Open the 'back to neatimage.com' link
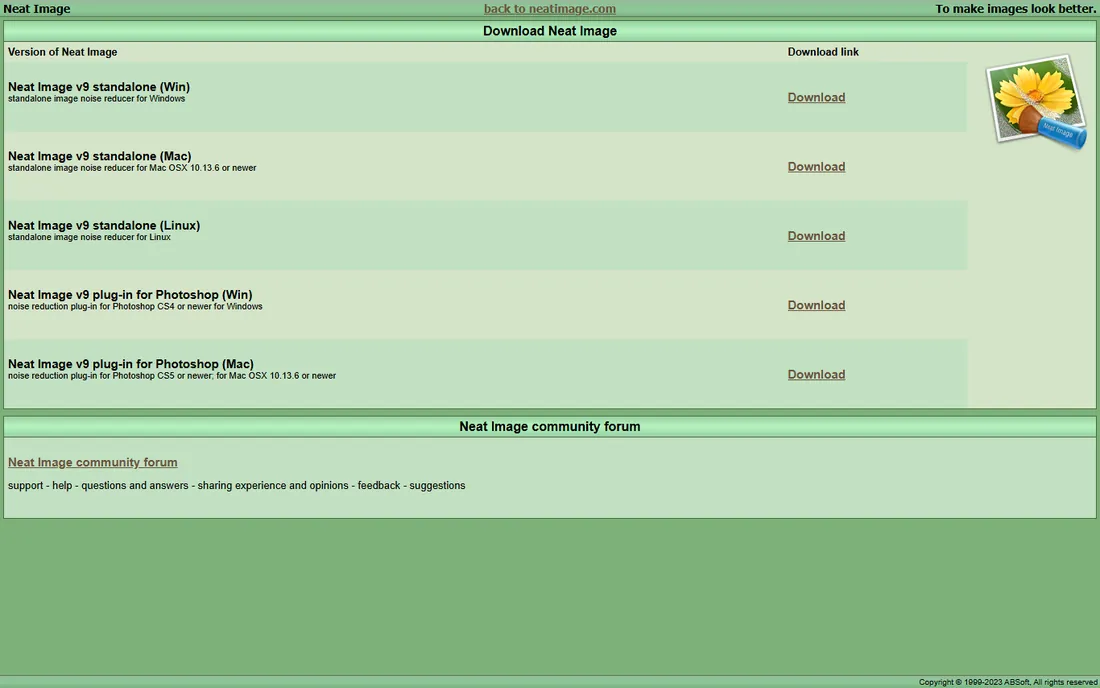This screenshot has height=688, width=1100. [x=549, y=9]
